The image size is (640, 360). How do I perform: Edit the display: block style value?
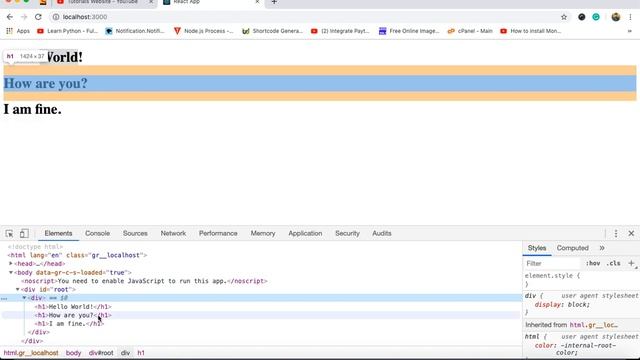click(578, 304)
